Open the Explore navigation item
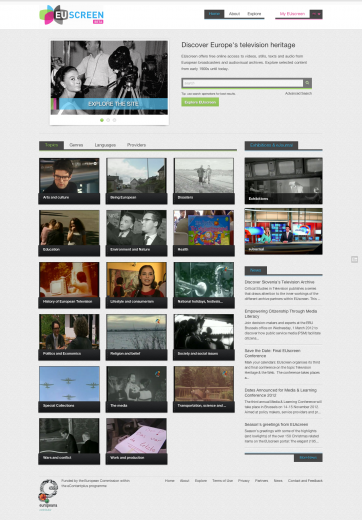Screen dimensions: 362x520 coord(254,14)
